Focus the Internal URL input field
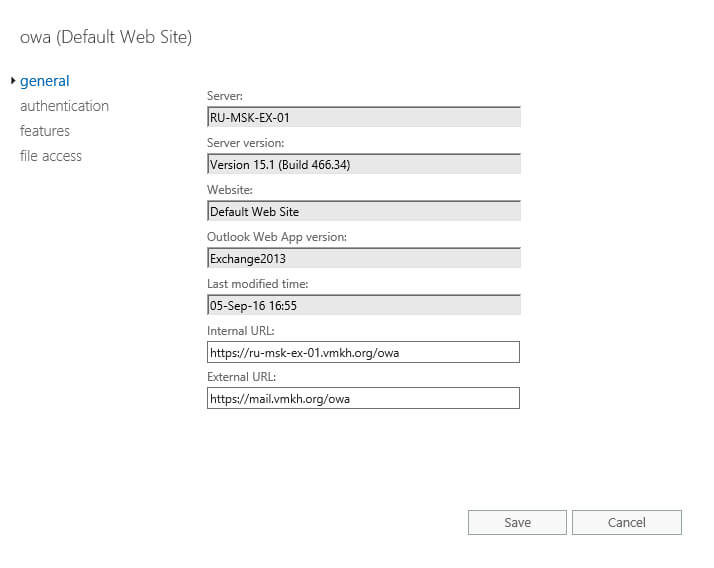This screenshot has height=568, width=714. pyautogui.click(x=363, y=352)
